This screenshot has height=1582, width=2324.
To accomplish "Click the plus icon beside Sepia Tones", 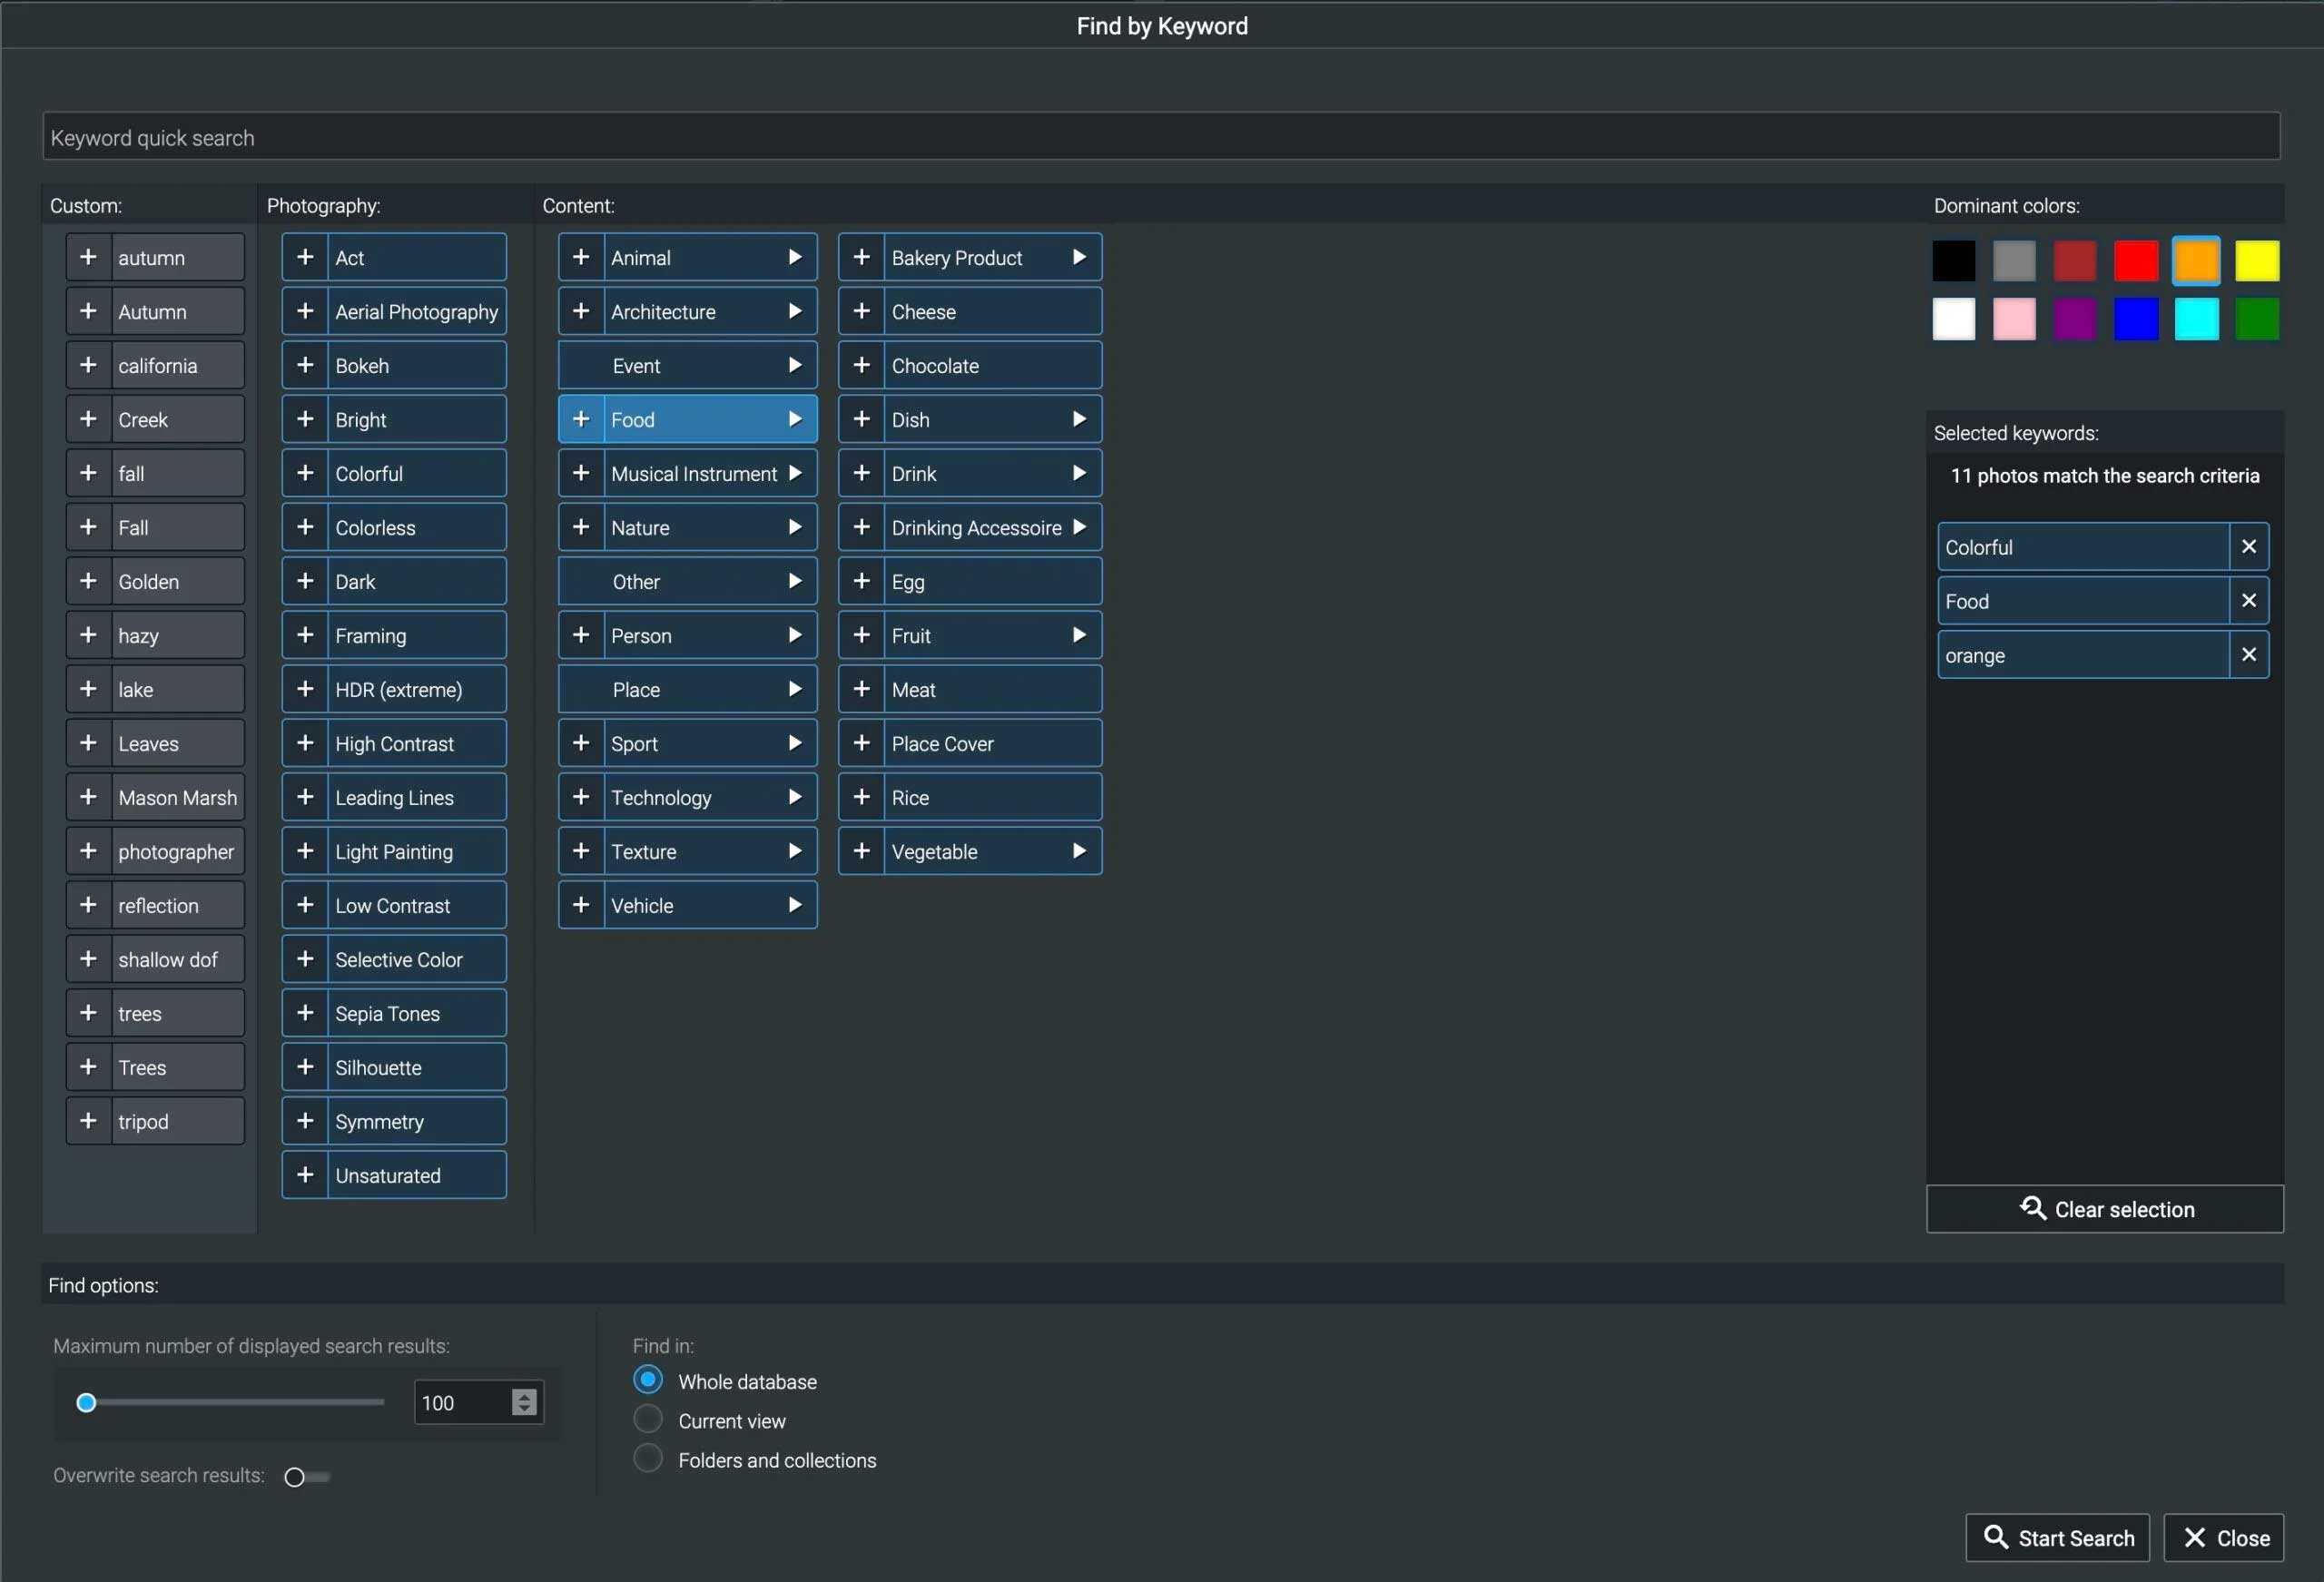I will coord(305,1013).
